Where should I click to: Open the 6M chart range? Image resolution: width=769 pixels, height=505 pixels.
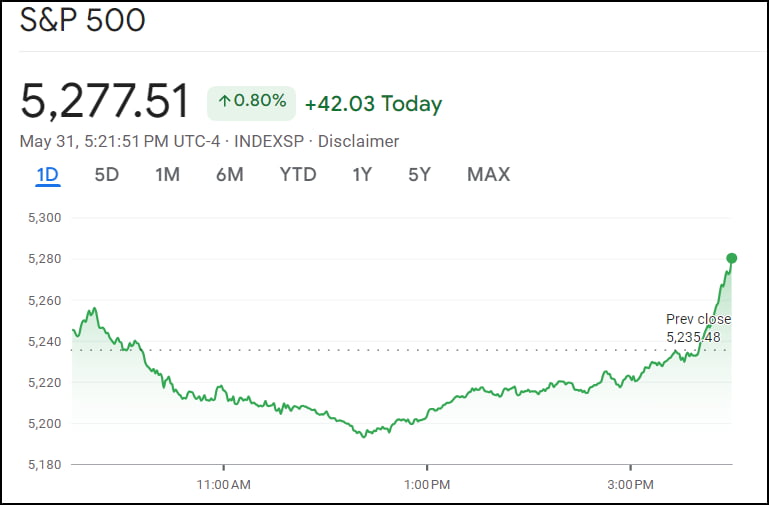coord(230,175)
